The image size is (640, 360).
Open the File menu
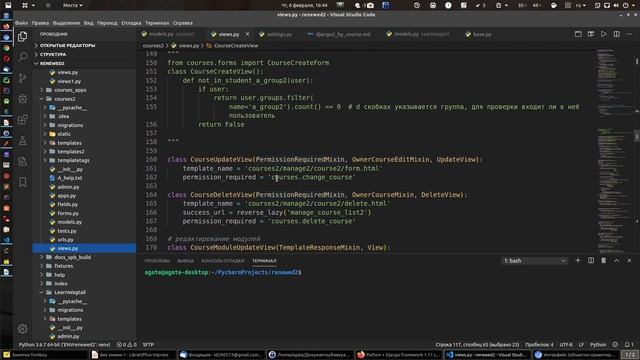(x=22, y=23)
